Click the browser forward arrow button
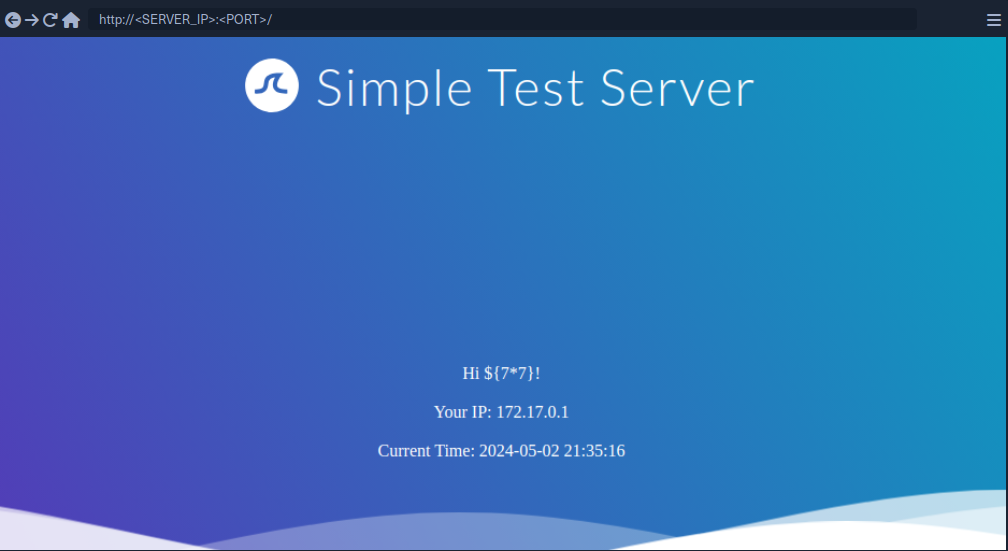Screen dimensions: 1008x551 32,20
